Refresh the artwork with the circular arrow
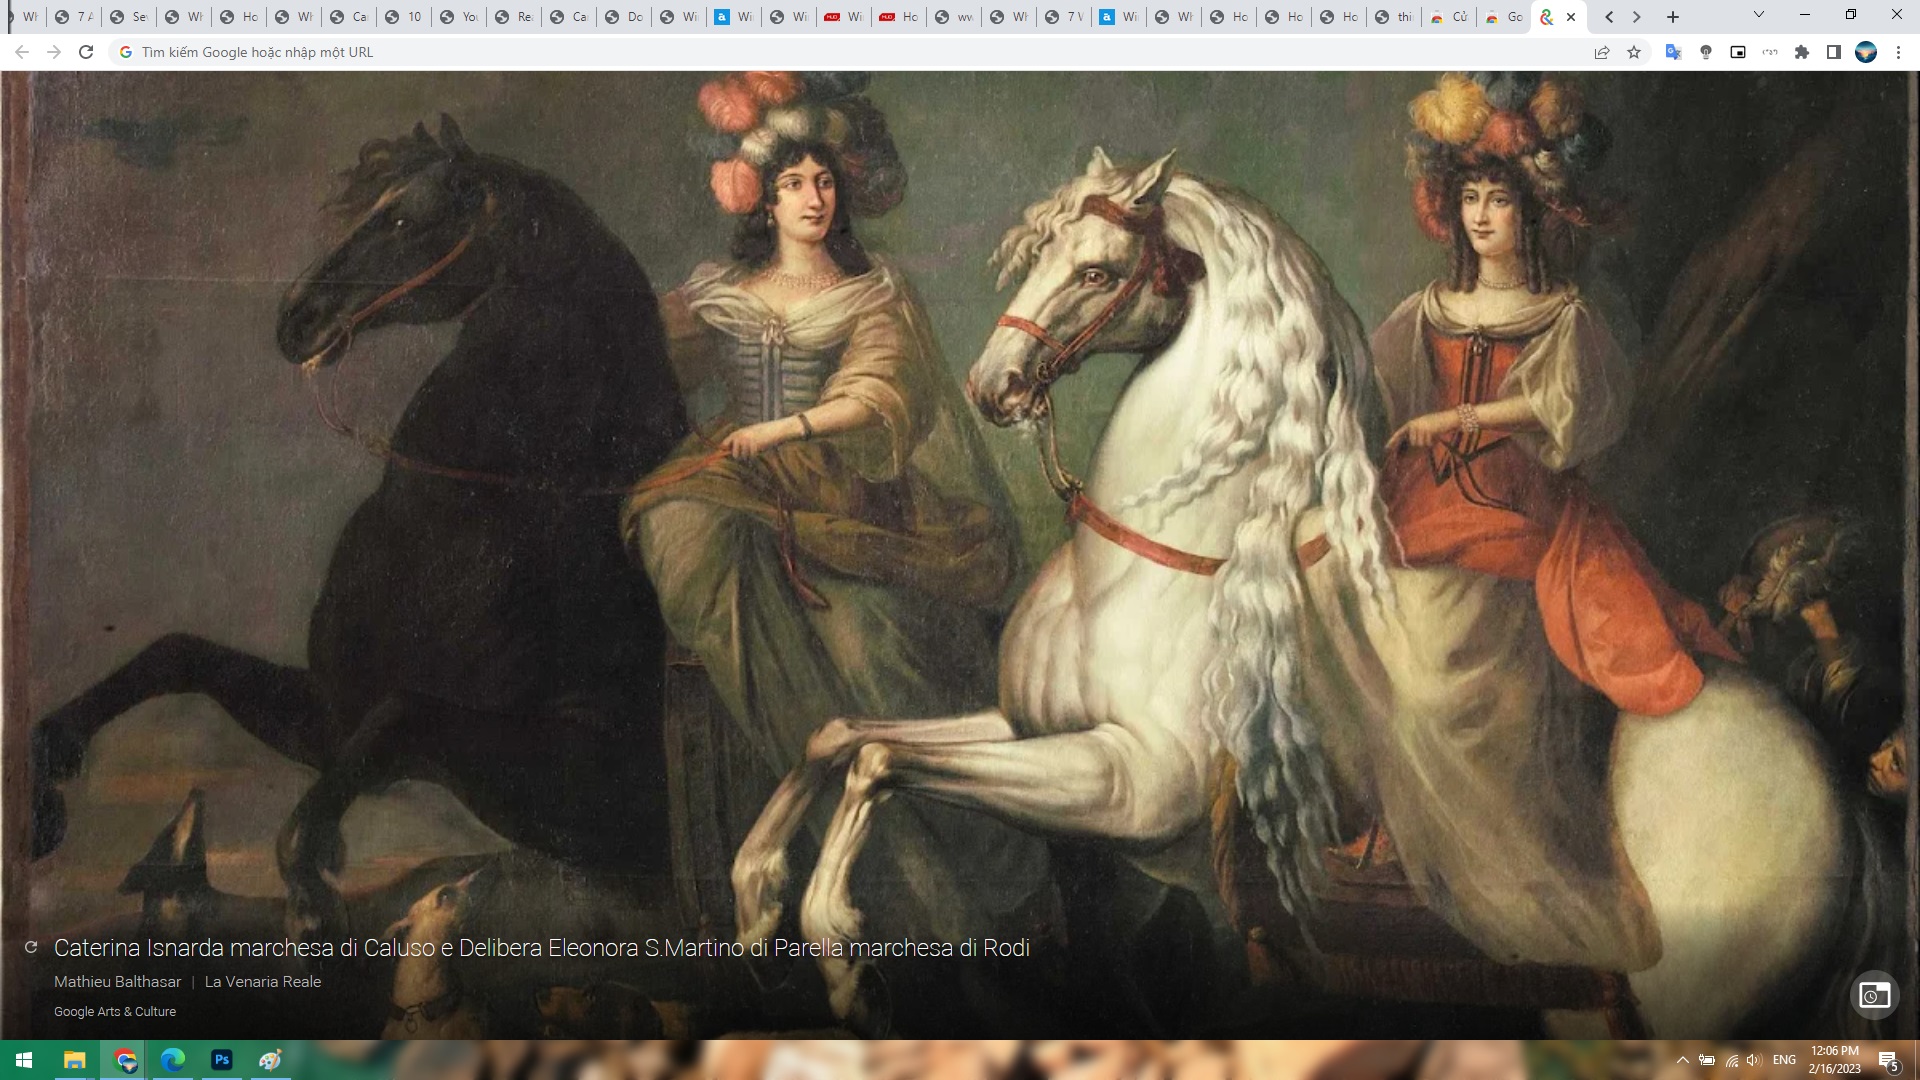 (x=31, y=947)
